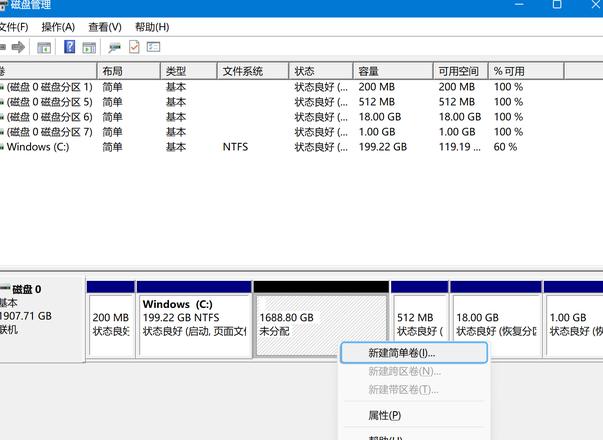Click the NTFS file system cell
Viewport: 603px width, 440px height.
235,147
